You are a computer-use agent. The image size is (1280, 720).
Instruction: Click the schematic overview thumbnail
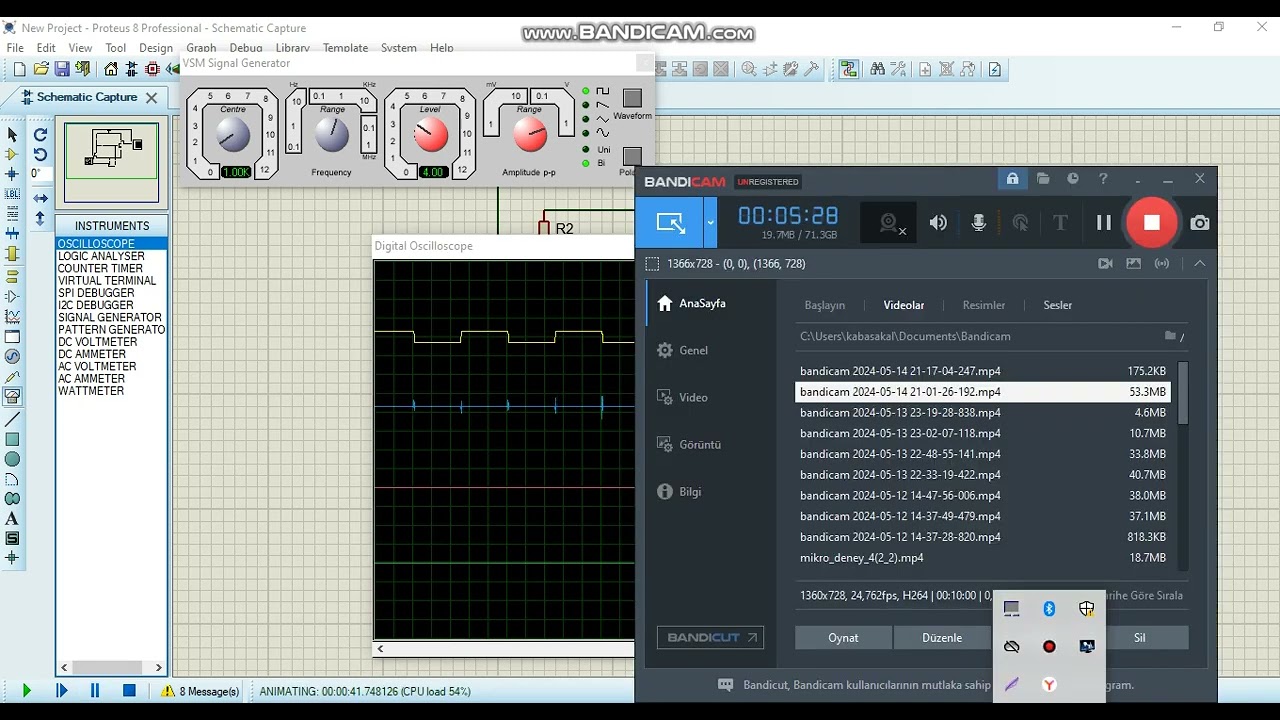coord(112,163)
